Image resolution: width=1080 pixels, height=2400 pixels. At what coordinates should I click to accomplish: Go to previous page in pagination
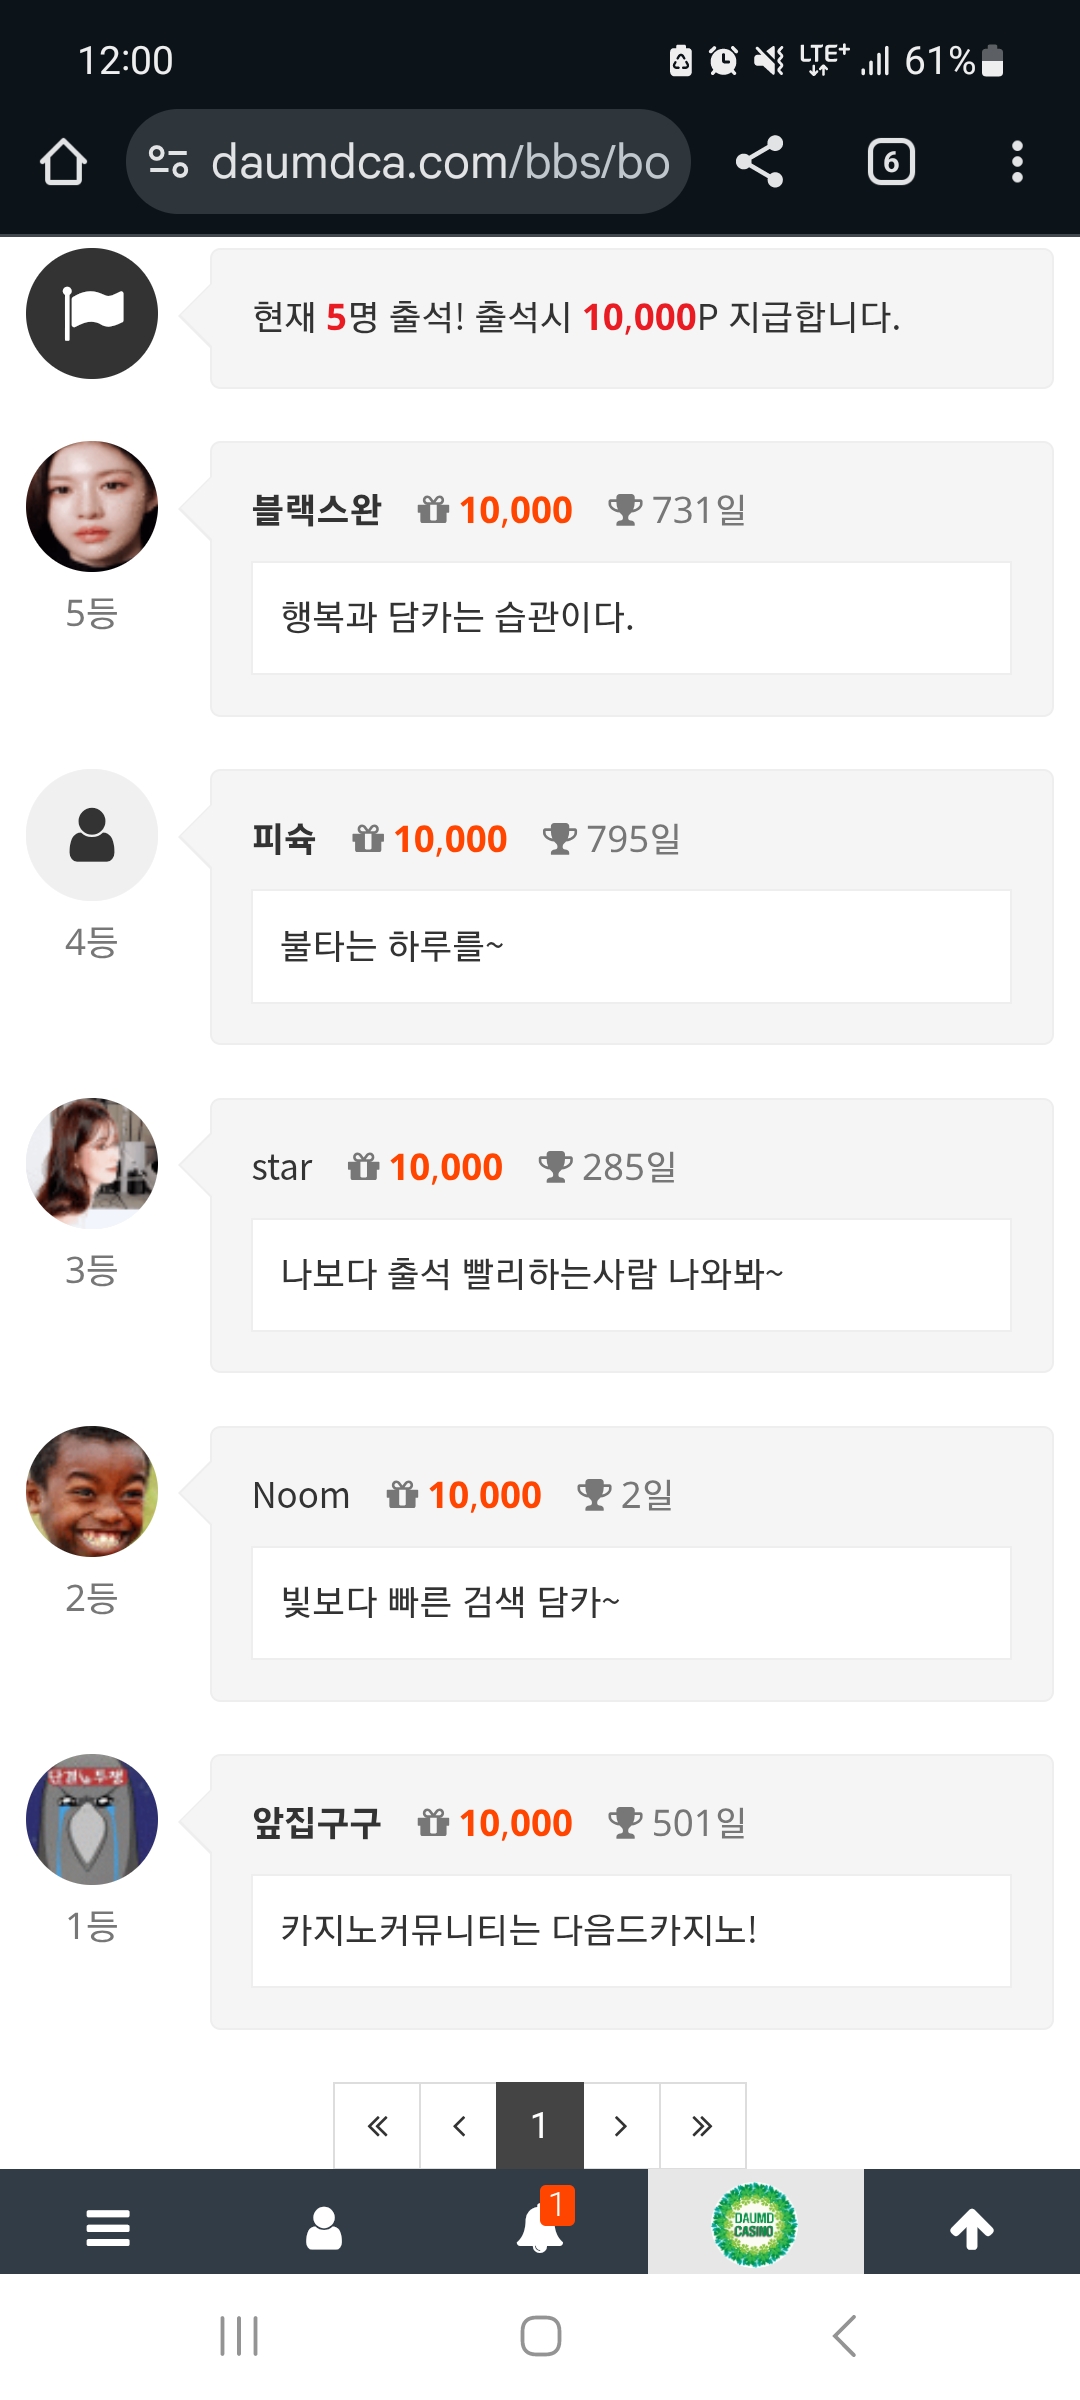click(x=459, y=2125)
